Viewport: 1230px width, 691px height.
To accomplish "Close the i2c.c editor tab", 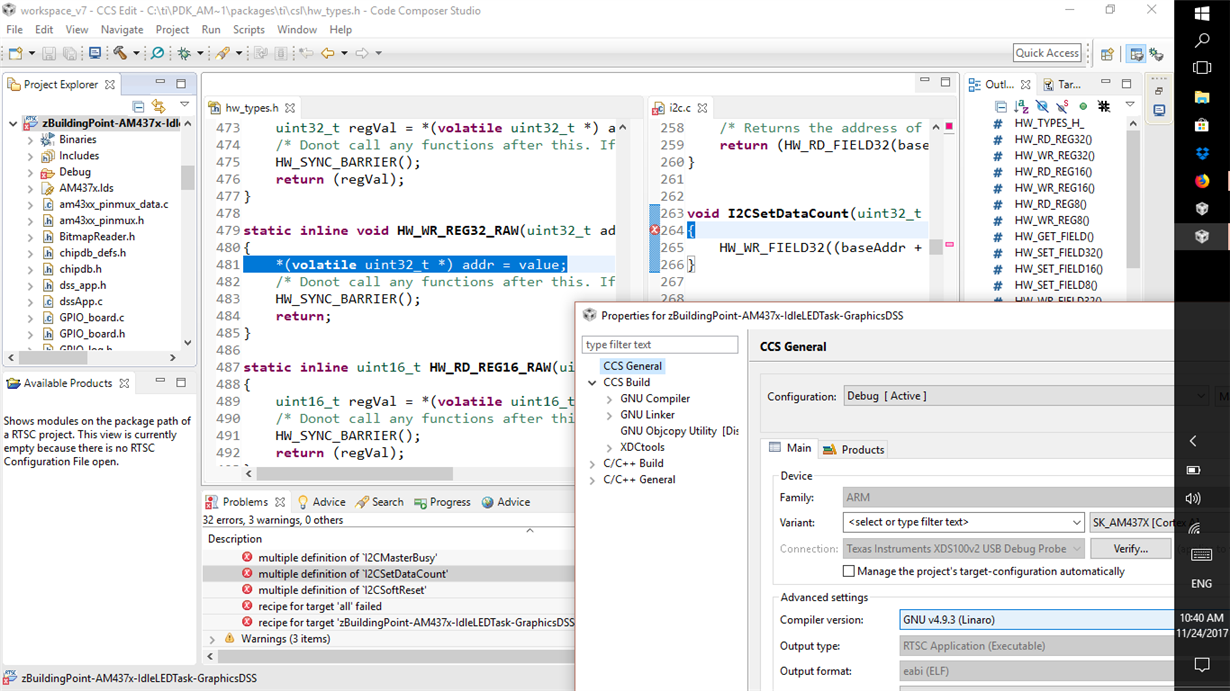I will coord(703,108).
